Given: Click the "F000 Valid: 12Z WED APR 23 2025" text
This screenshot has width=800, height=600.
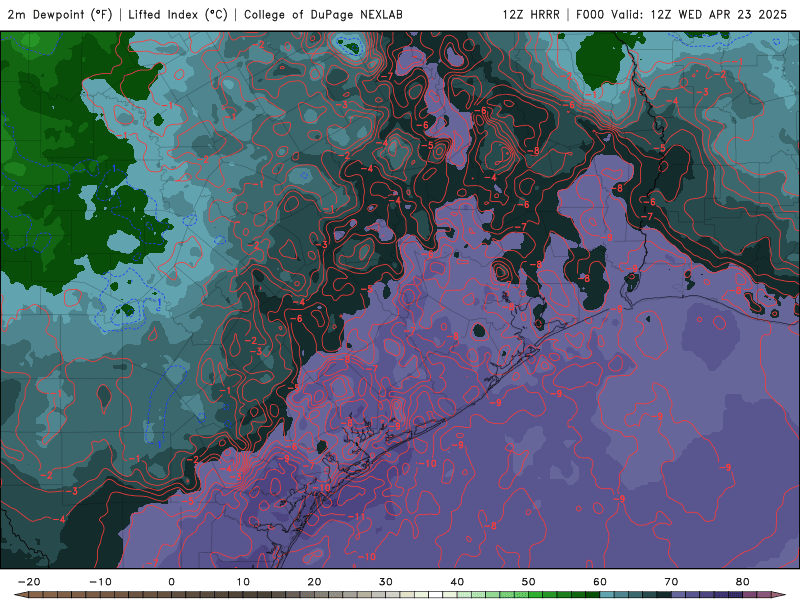Looking at the screenshot, I should coord(681,15).
